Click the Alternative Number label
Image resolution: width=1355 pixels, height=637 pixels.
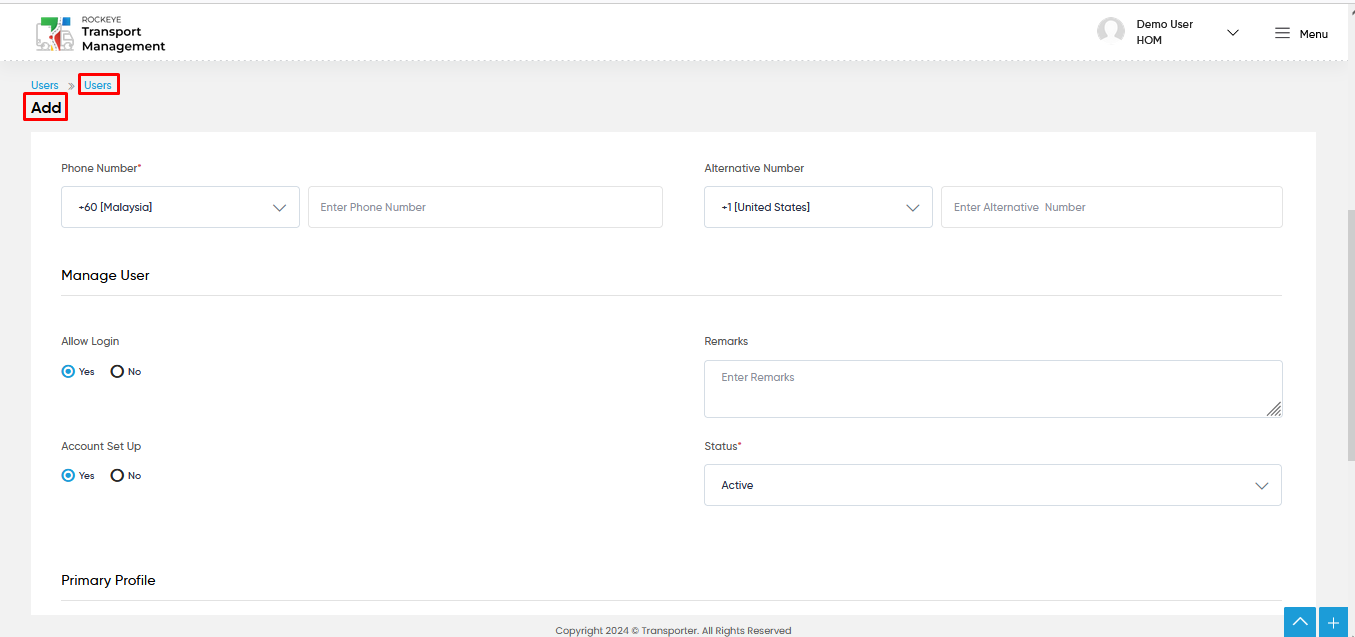(754, 168)
